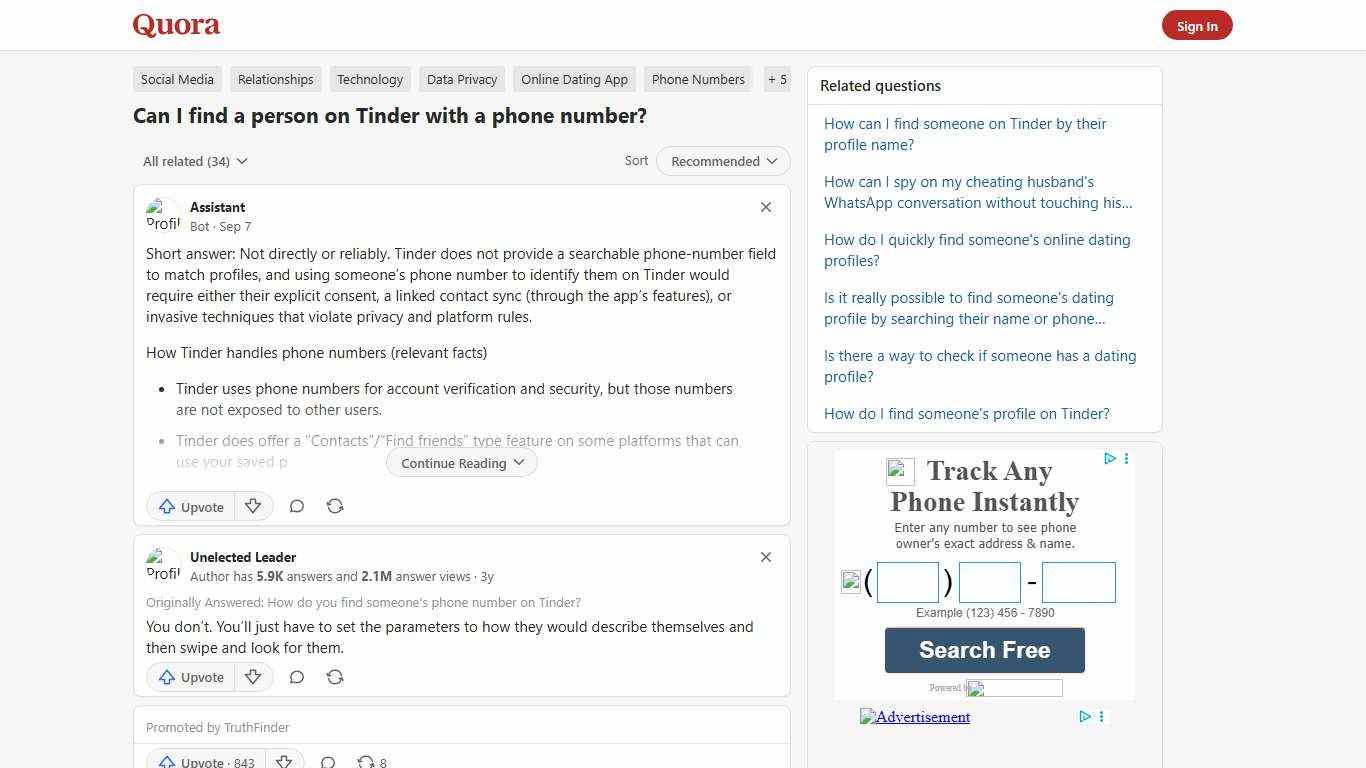This screenshot has height=768, width=1366.
Task: Dismiss the Assistant's answer card
Action: (x=765, y=207)
